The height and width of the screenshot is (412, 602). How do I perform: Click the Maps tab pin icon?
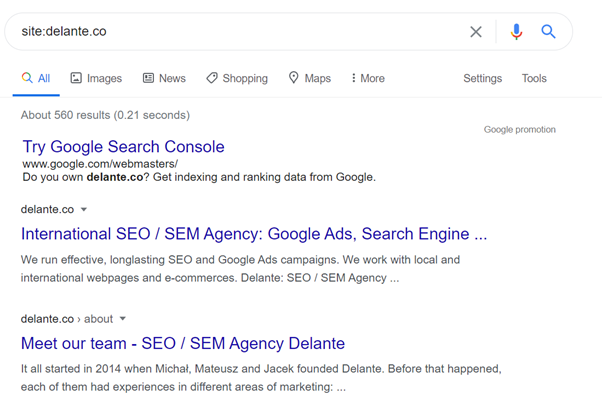click(x=293, y=78)
